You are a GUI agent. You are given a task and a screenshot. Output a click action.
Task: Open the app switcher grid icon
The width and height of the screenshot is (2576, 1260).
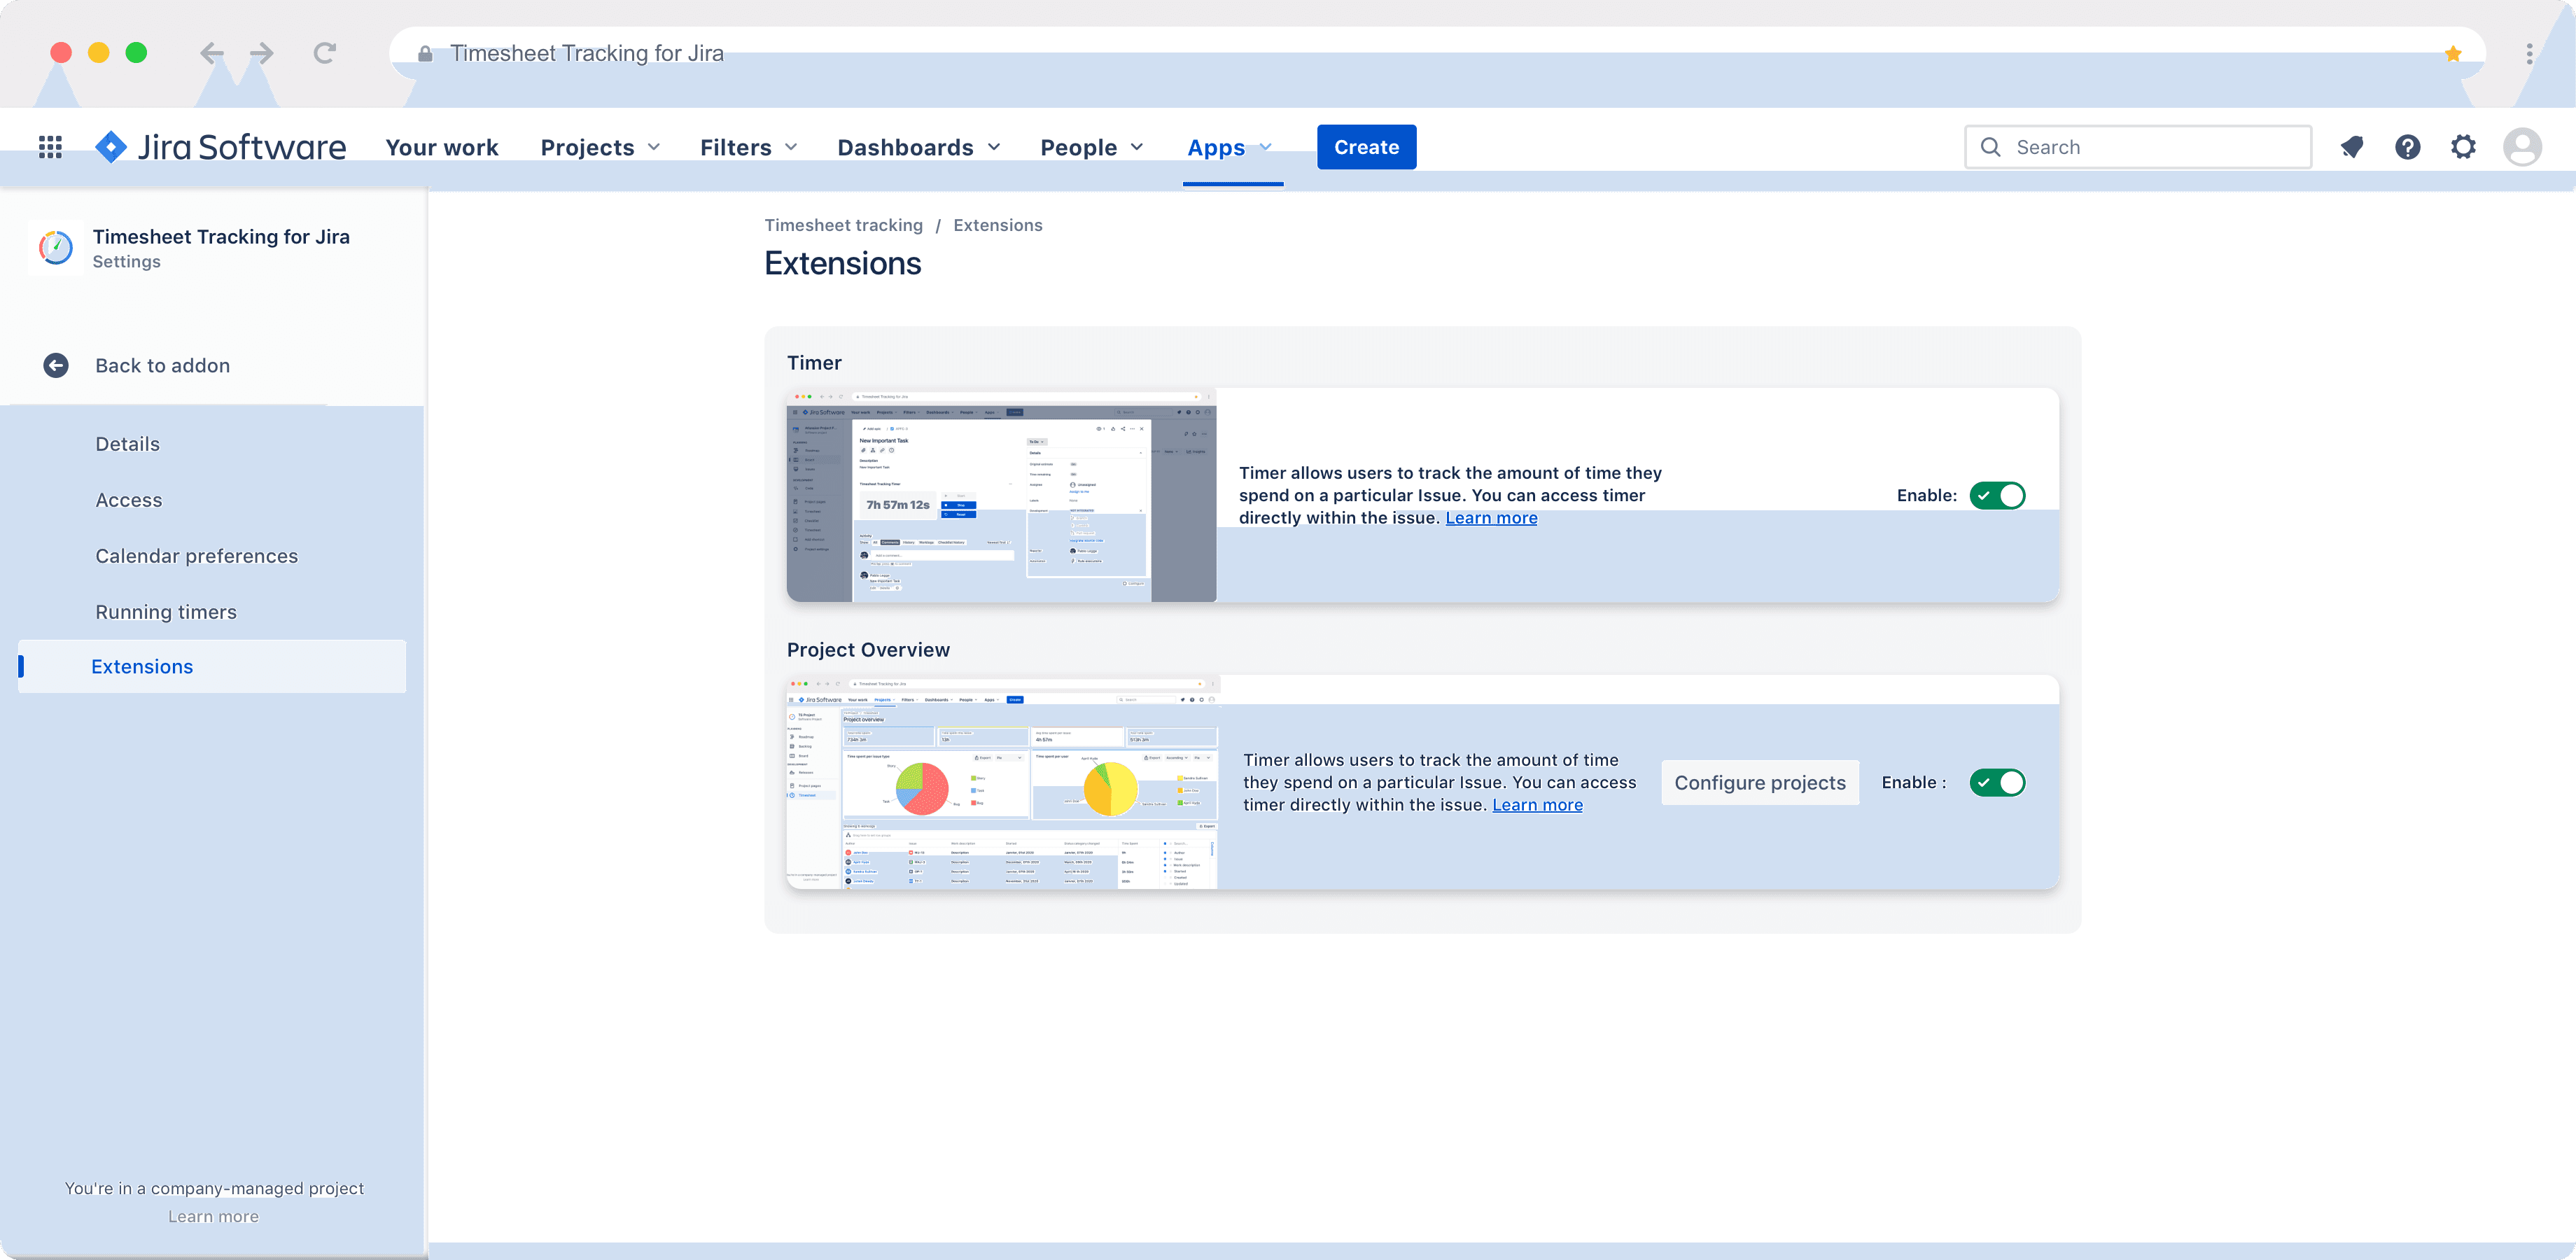coord(50,147)
